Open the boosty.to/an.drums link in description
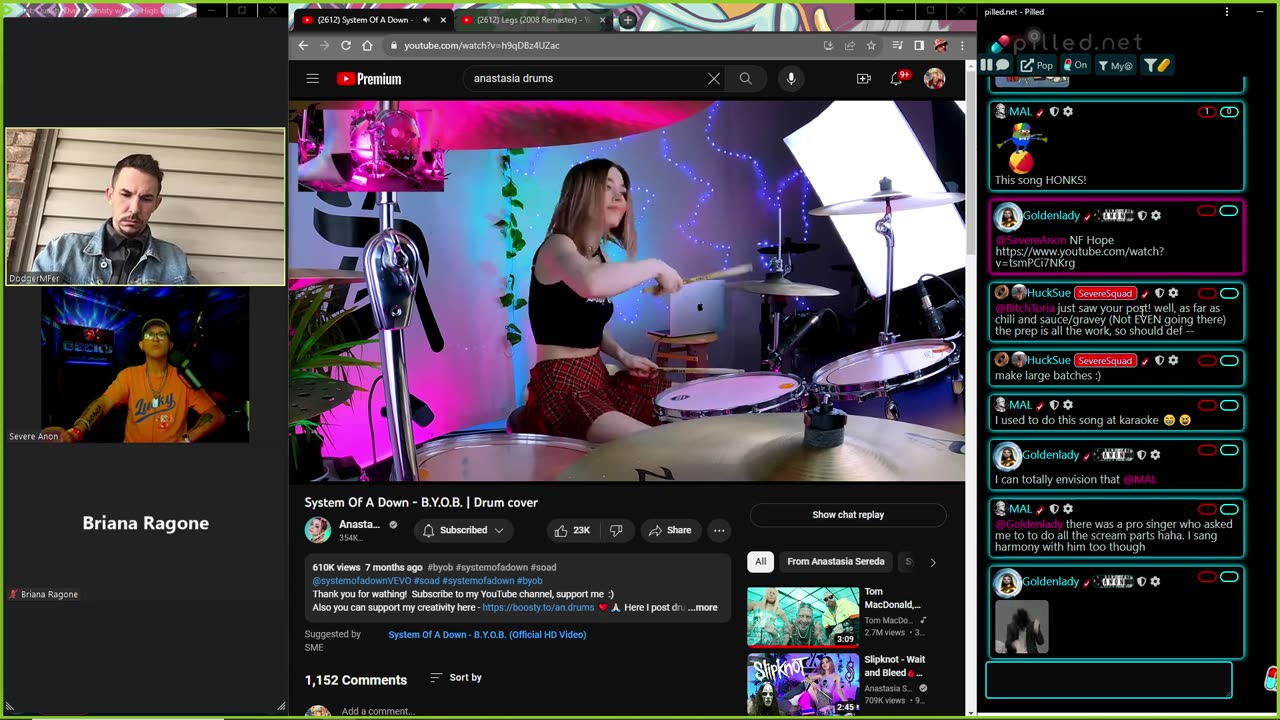The width and height of the screenshot is (1280, 720). pyautogui.click(x=538, y=607)
